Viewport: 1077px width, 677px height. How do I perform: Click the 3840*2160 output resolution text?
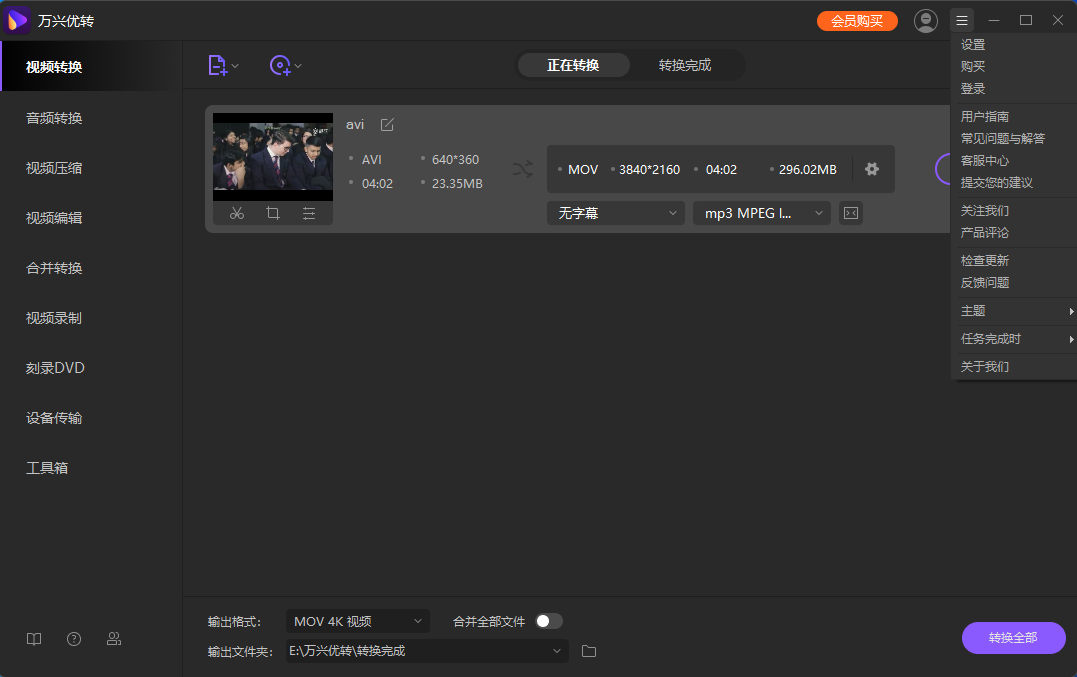click(649, 170)
